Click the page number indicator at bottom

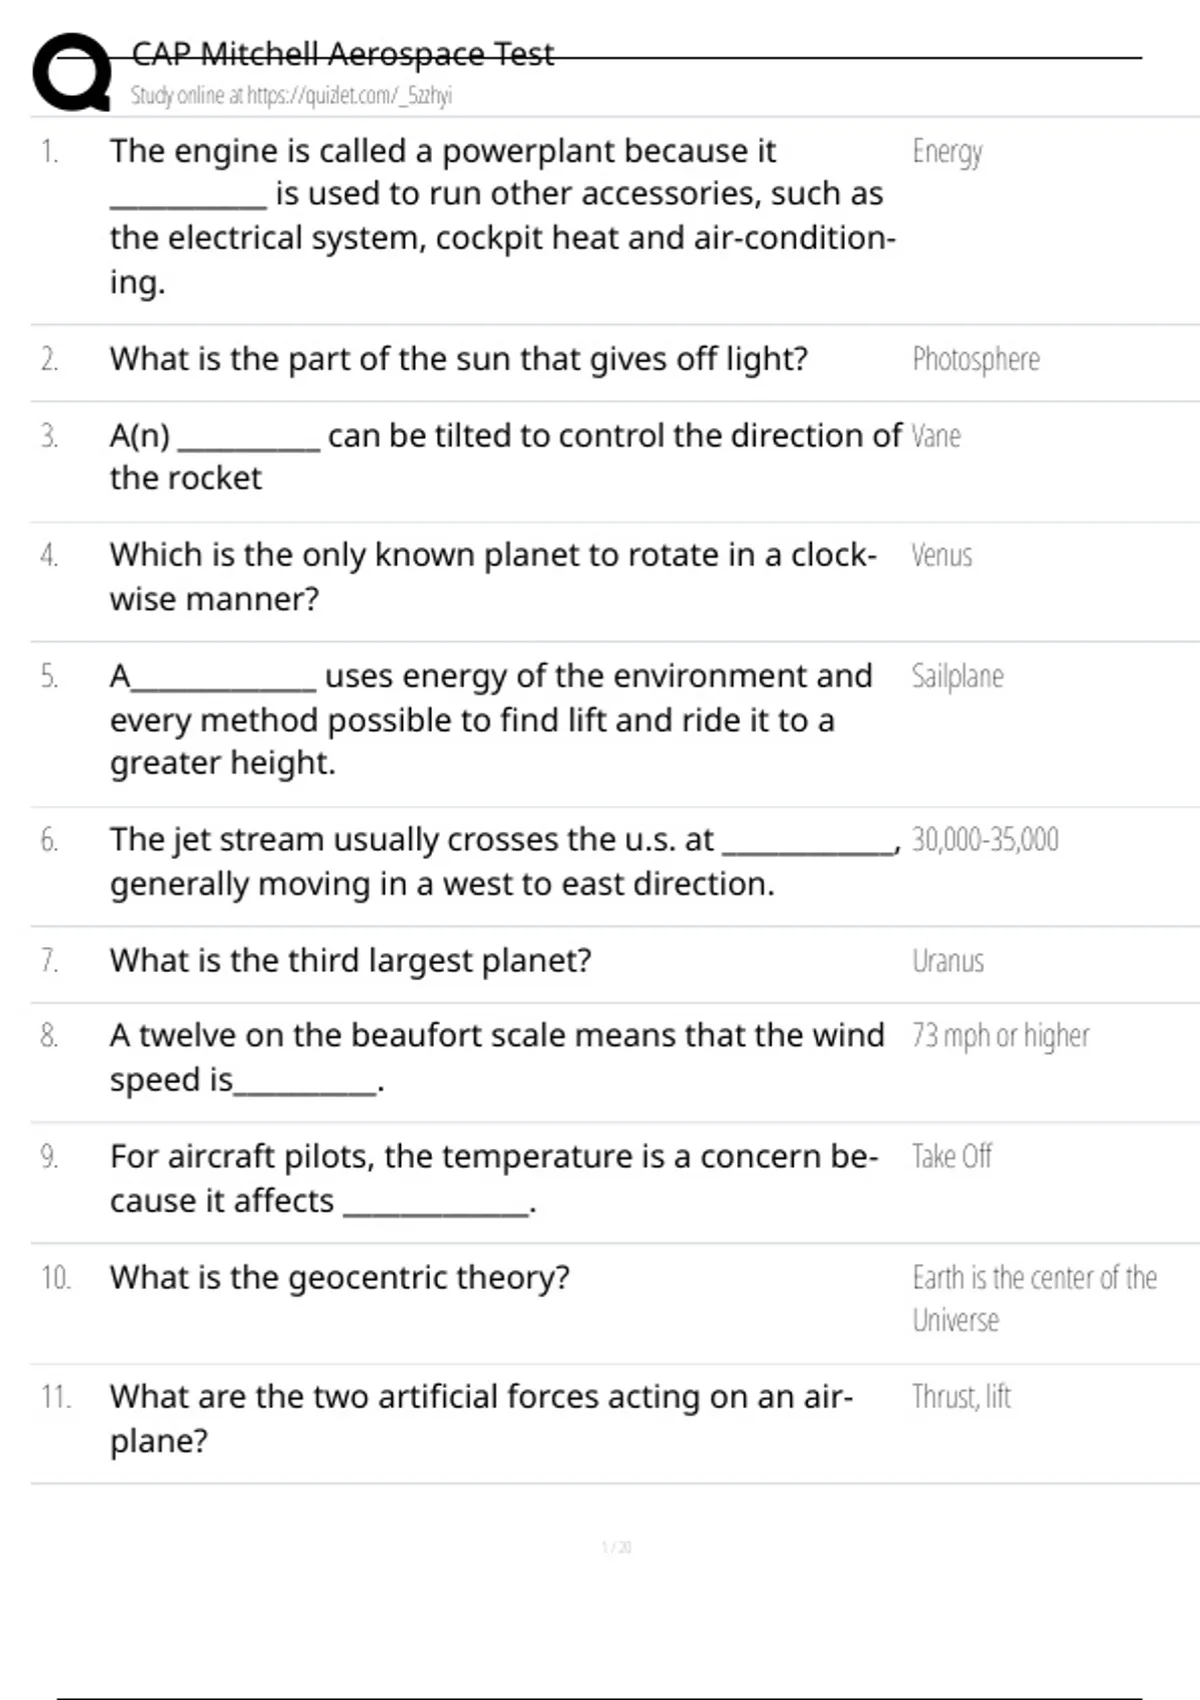pos(616,1547)
